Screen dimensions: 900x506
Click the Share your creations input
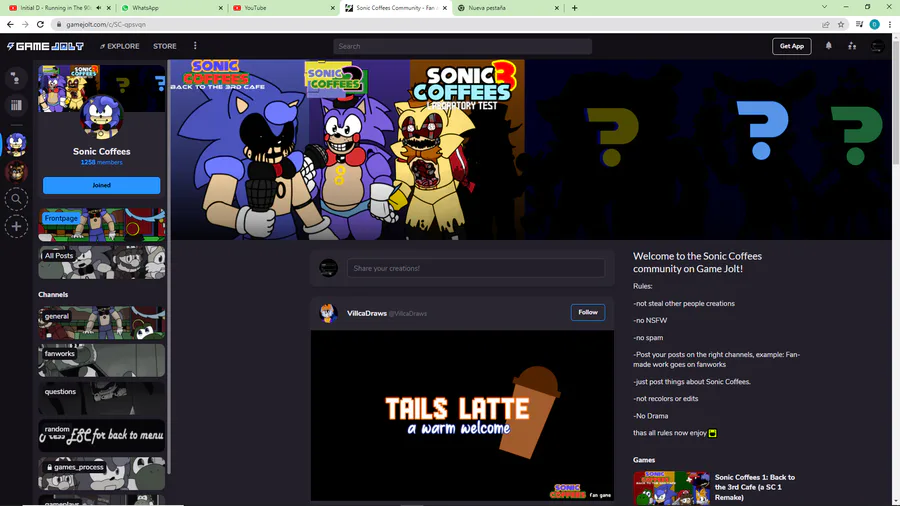(476, 268)
